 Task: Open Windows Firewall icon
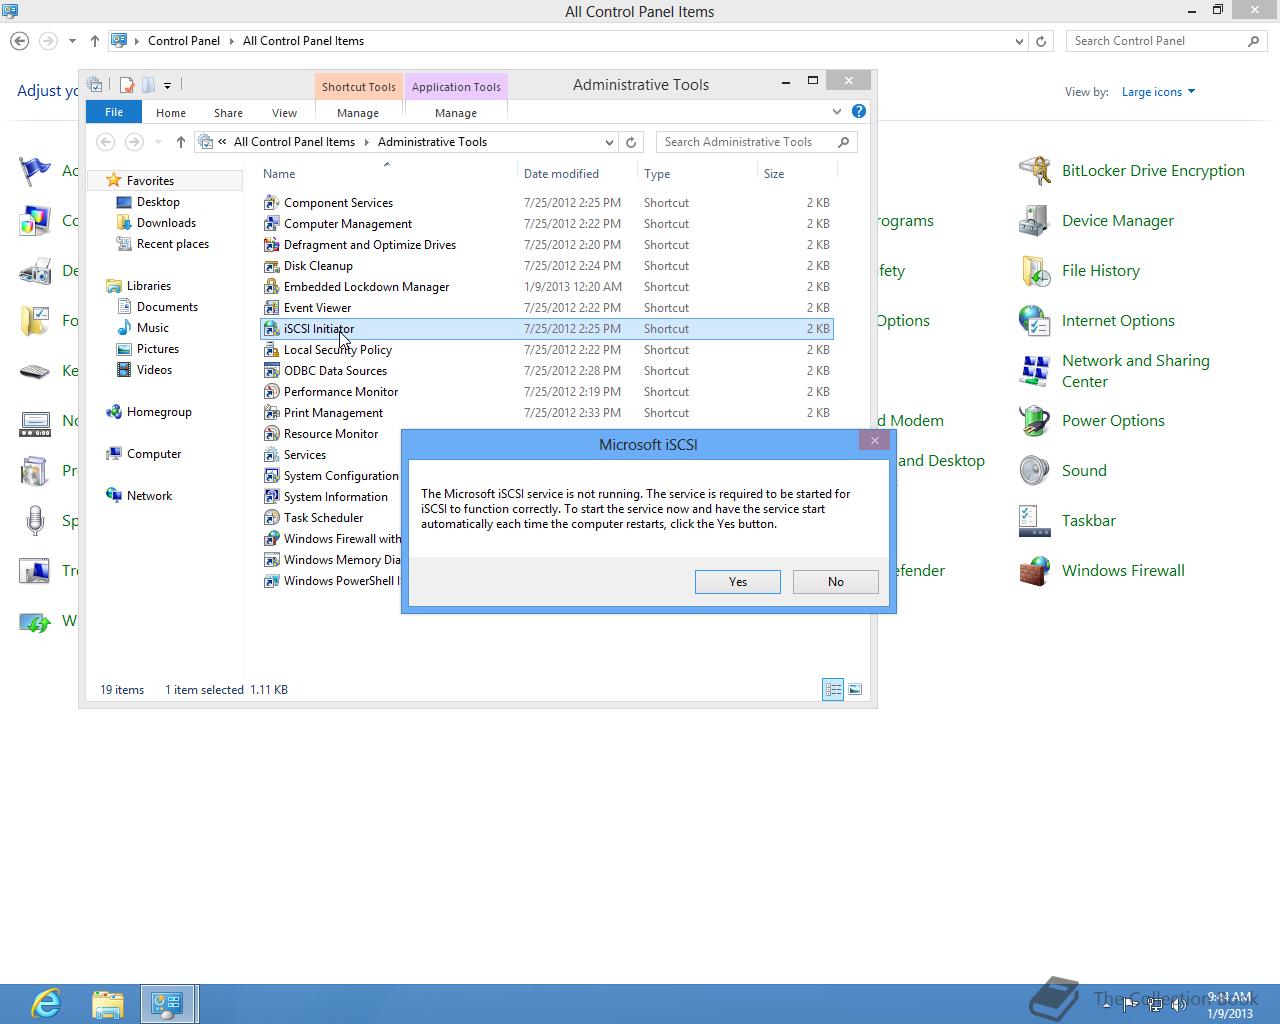[1034, 571]
